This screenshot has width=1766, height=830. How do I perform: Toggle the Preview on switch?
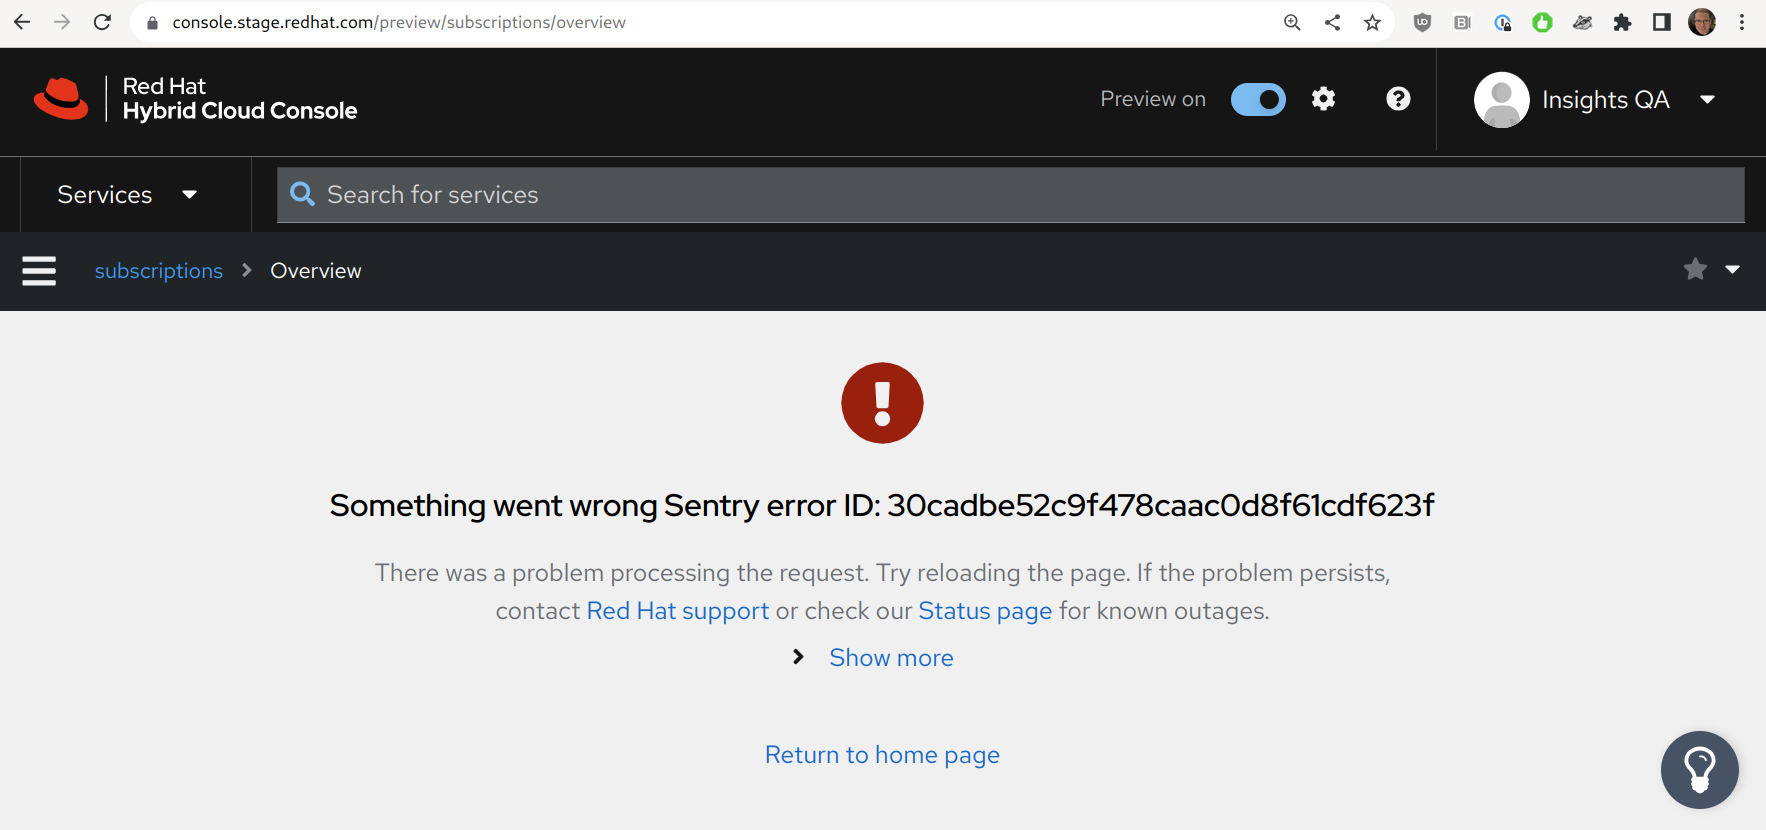(1258, 99)
